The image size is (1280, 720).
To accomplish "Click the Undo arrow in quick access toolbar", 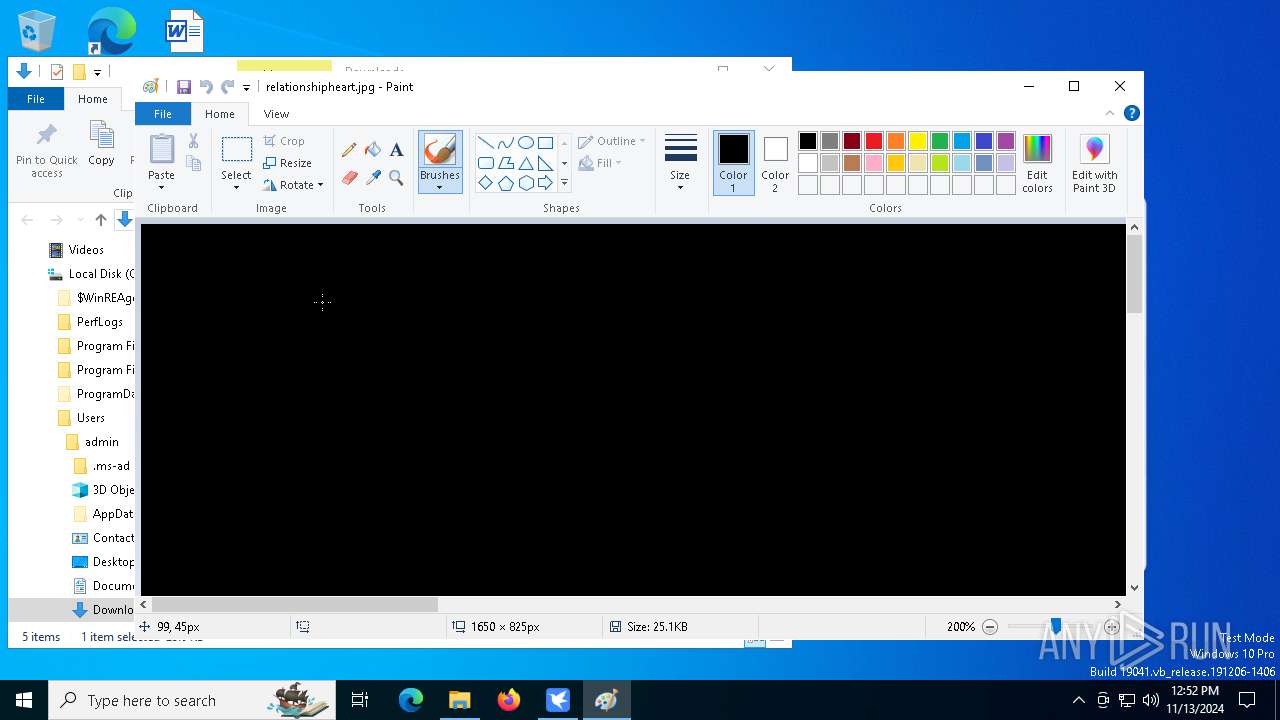I will pyautogui.click(x=206, y=87).
